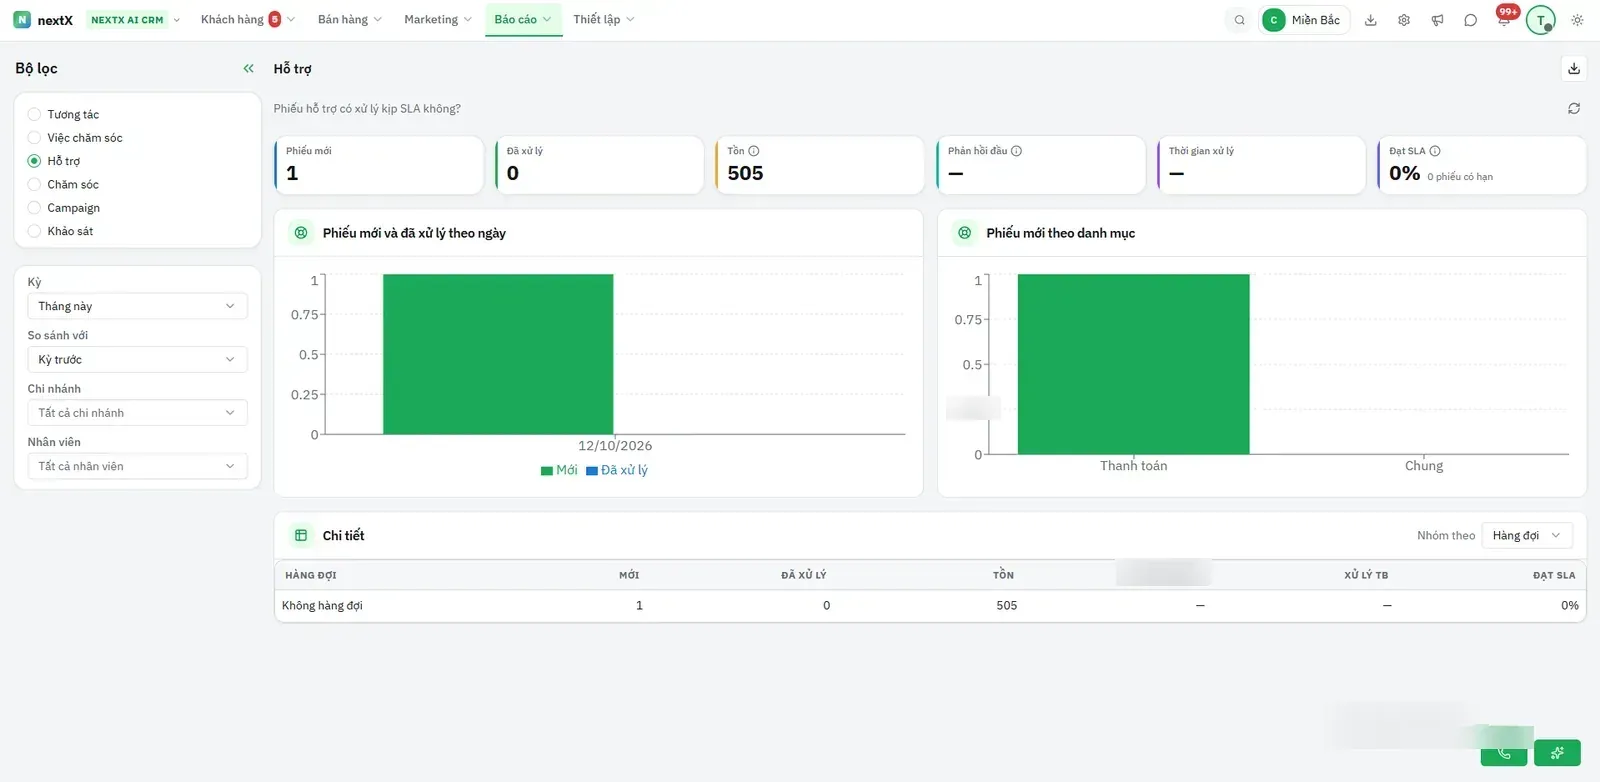Export the Hỗ trợ report
1600x782 pixels.
tap(1574, 69)
